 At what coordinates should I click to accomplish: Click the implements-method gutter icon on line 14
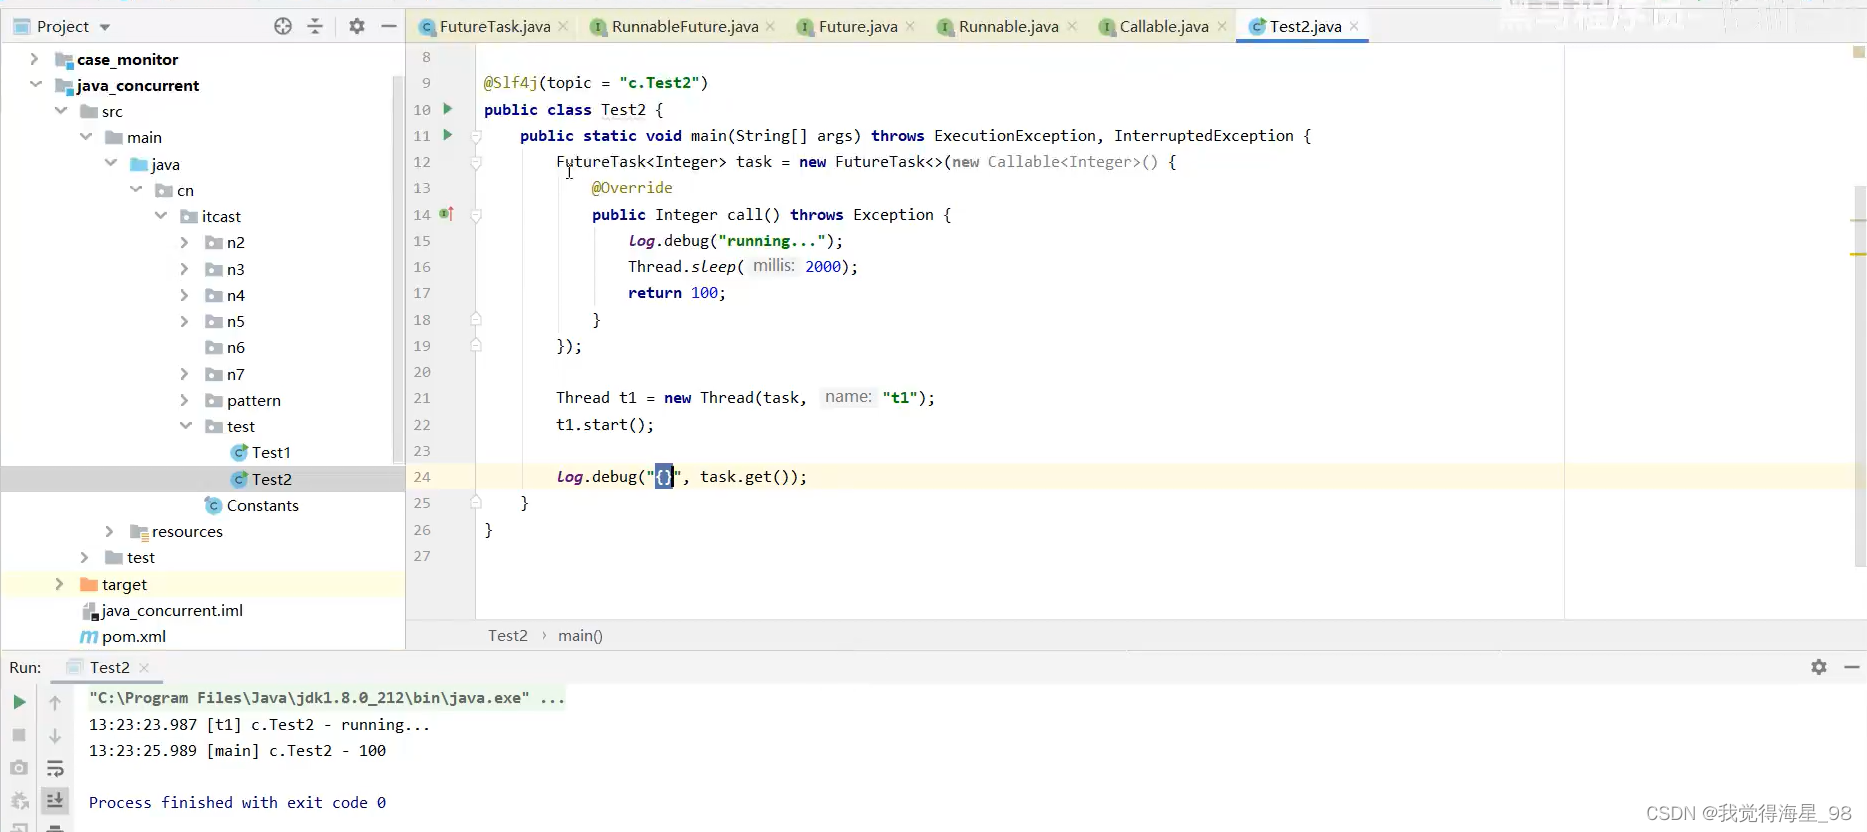(447, 214)
